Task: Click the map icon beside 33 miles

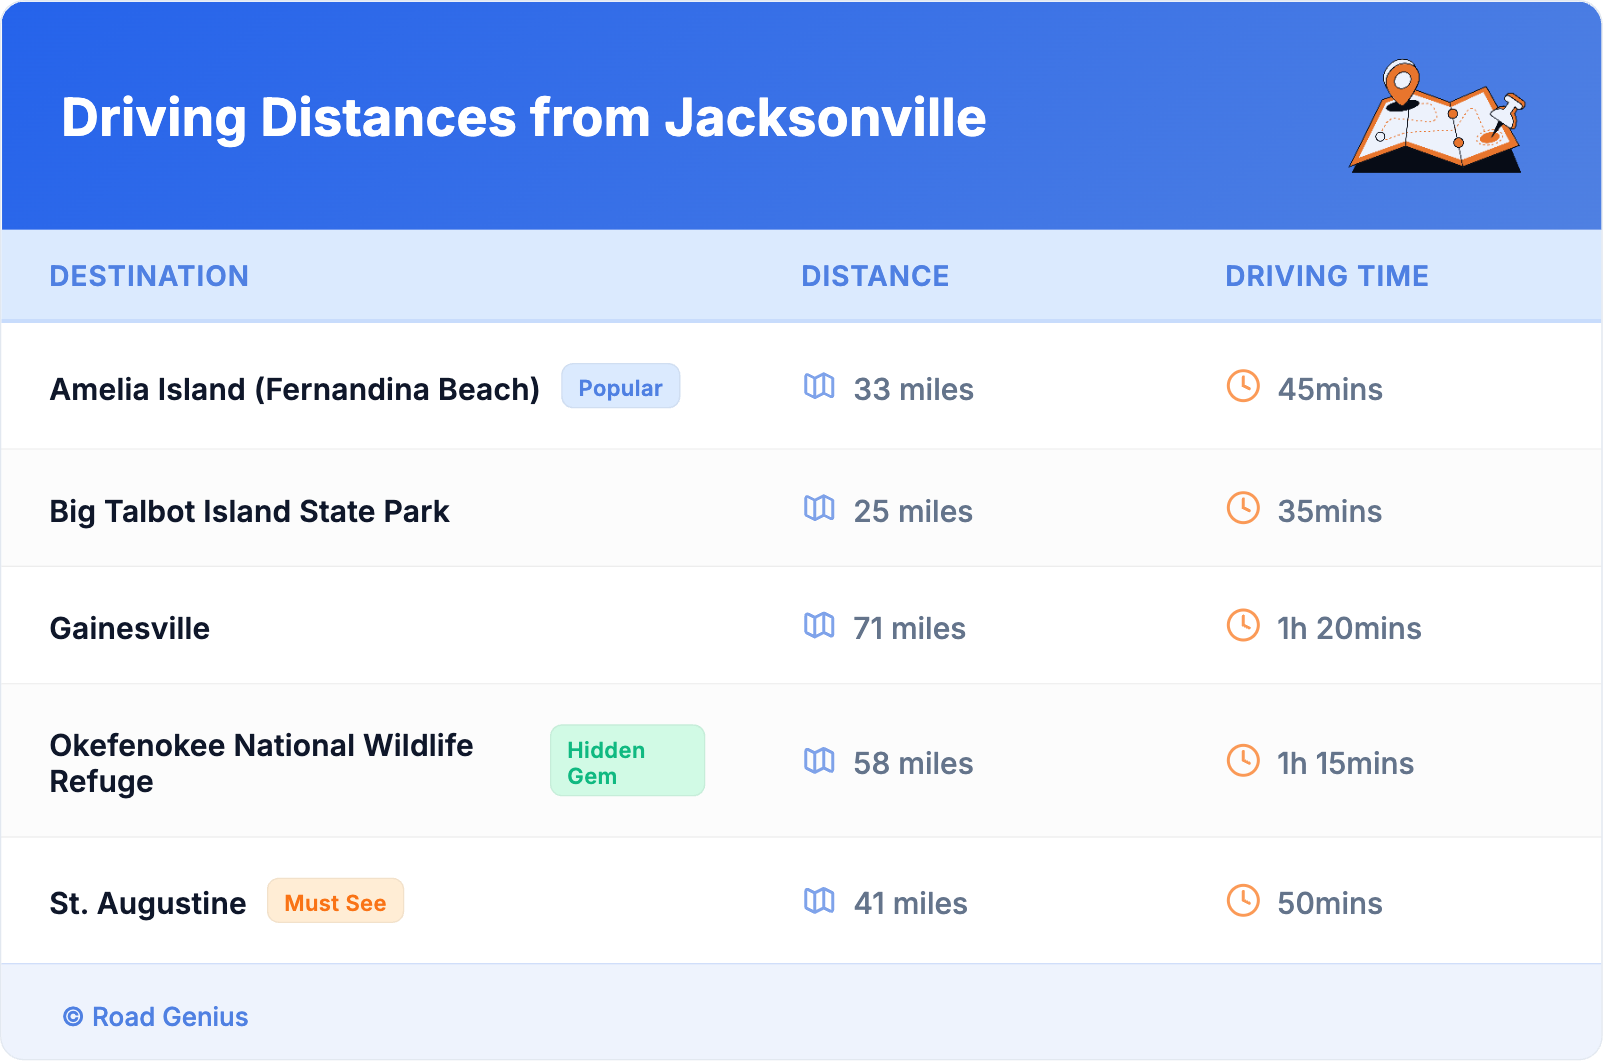Action: pyautogui.click(x=819, y=386)
